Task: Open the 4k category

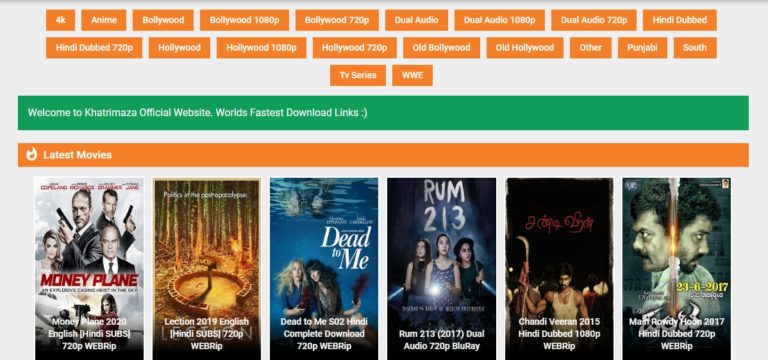Action: [x=61, y=20]
